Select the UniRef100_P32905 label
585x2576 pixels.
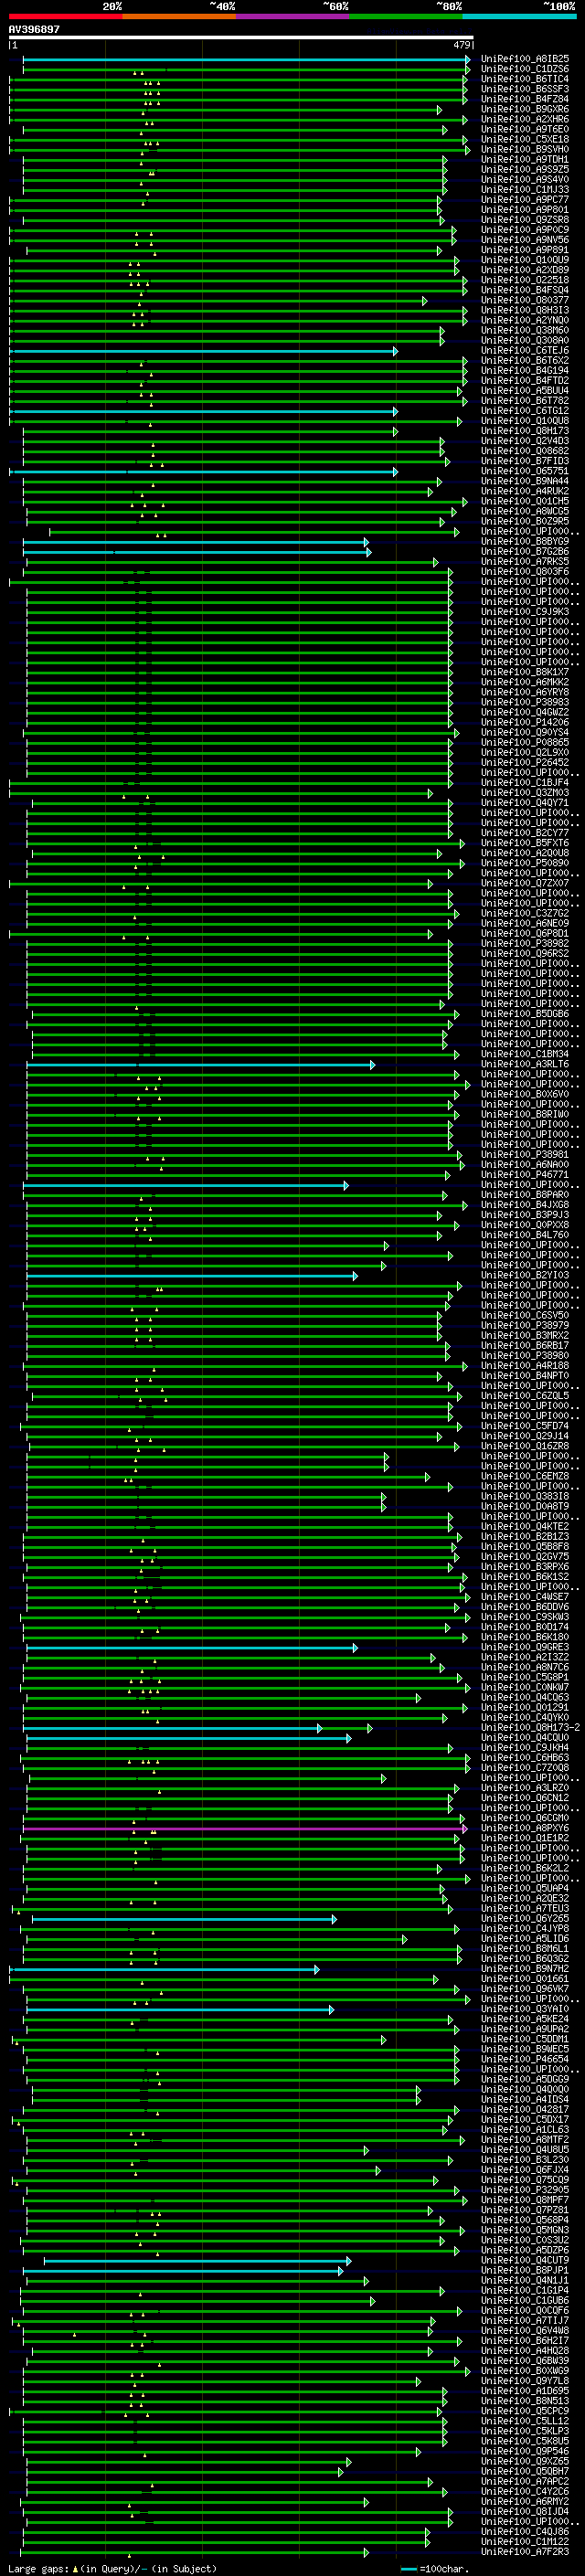(x=524, y=2189)
